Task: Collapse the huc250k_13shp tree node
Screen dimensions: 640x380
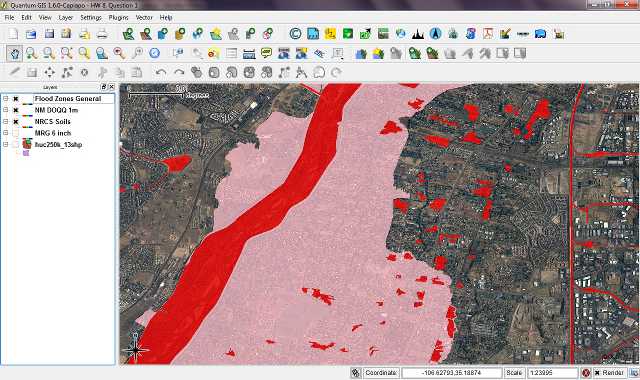Action: click(6, 144)
